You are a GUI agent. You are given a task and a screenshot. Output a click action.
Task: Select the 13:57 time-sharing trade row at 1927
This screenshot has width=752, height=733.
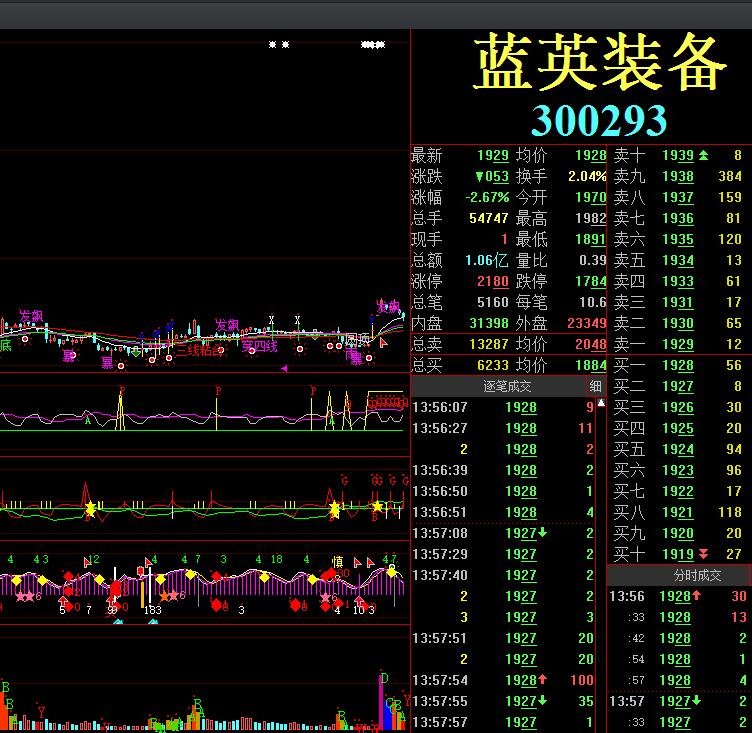678,701
